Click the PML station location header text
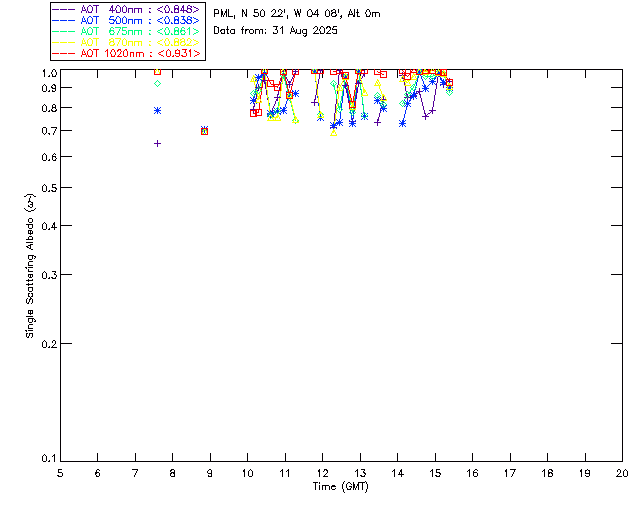Image resolution: width=640 pixels, height=512 pixels. click(x=296, y=14)
